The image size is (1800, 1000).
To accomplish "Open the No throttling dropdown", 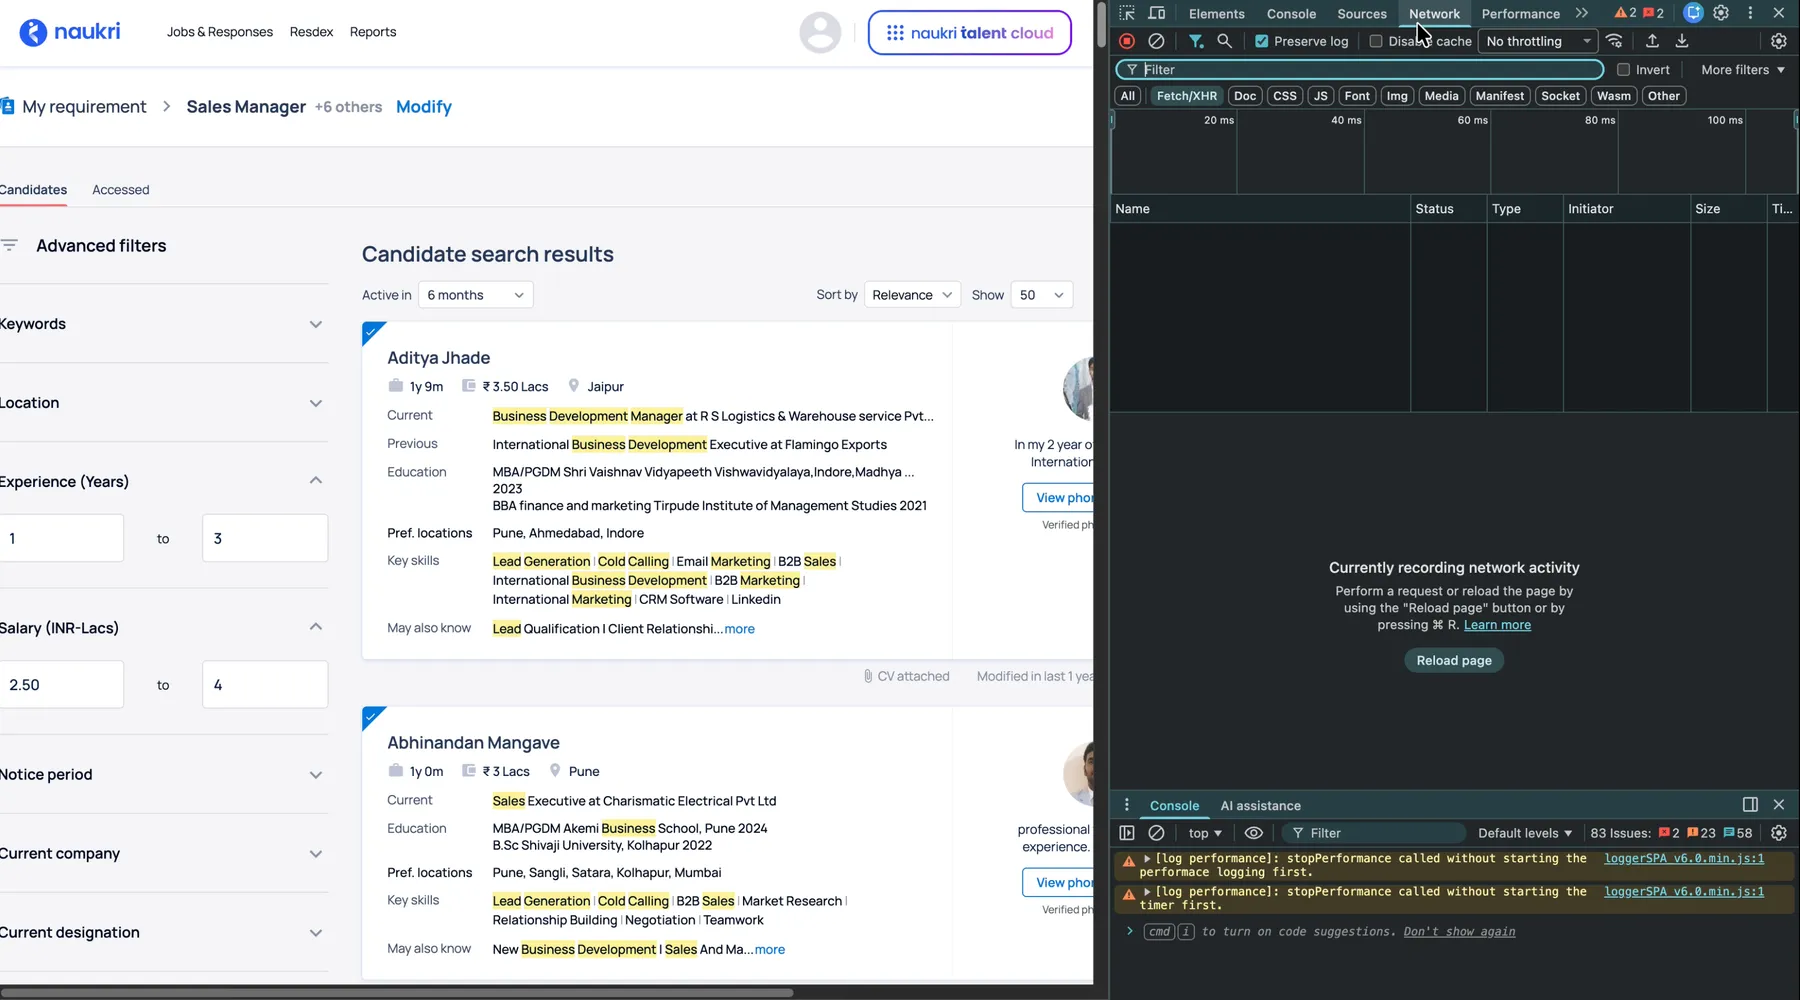I will point(1538,41).
